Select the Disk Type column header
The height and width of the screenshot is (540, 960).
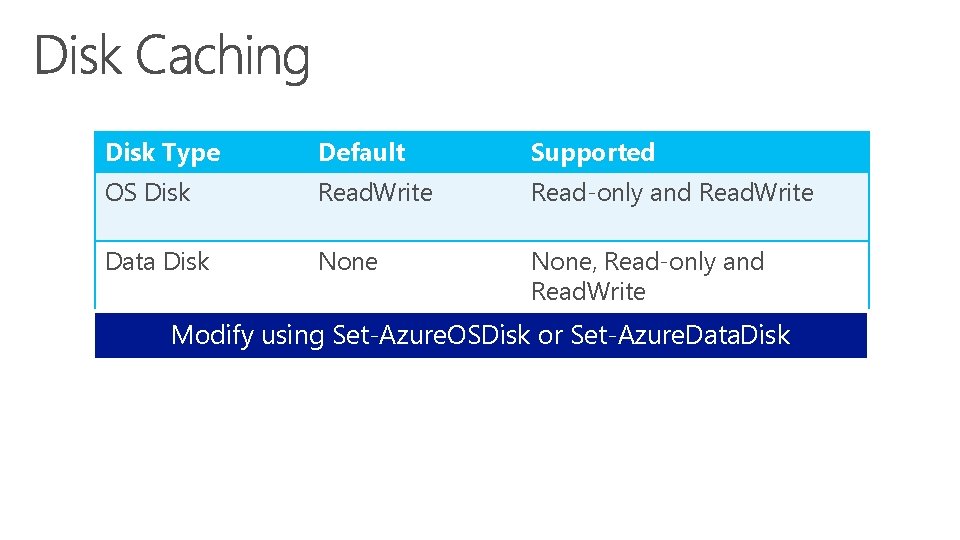pos(162,152)
